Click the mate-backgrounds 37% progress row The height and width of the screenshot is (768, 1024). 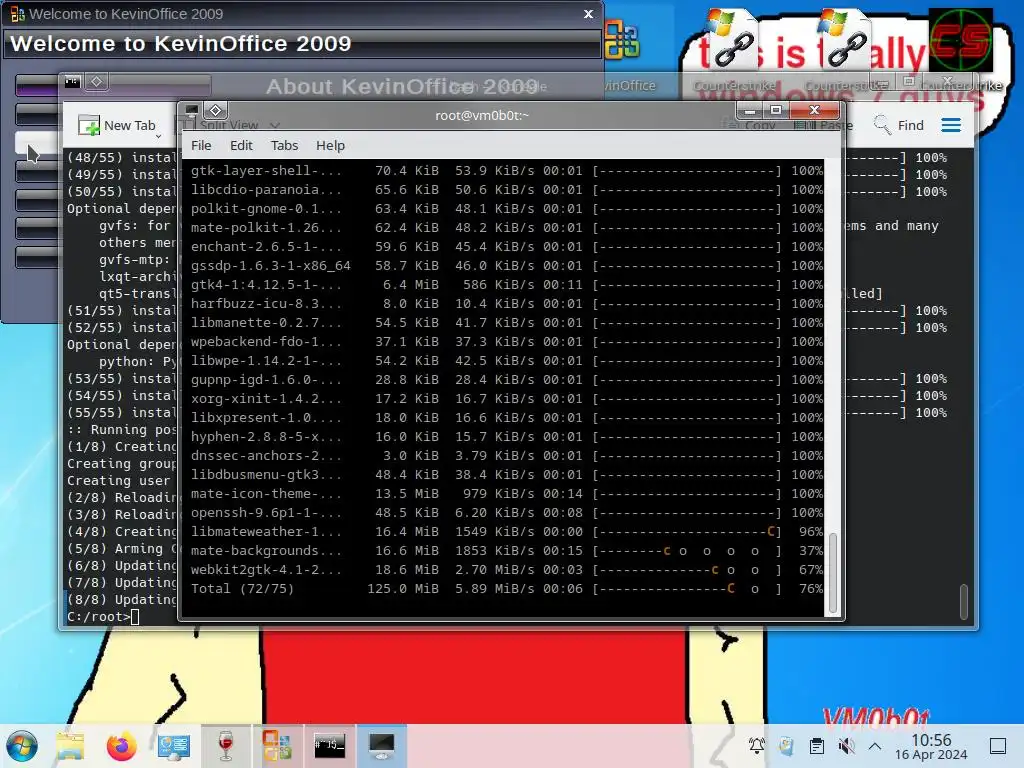tap(506, 551)
